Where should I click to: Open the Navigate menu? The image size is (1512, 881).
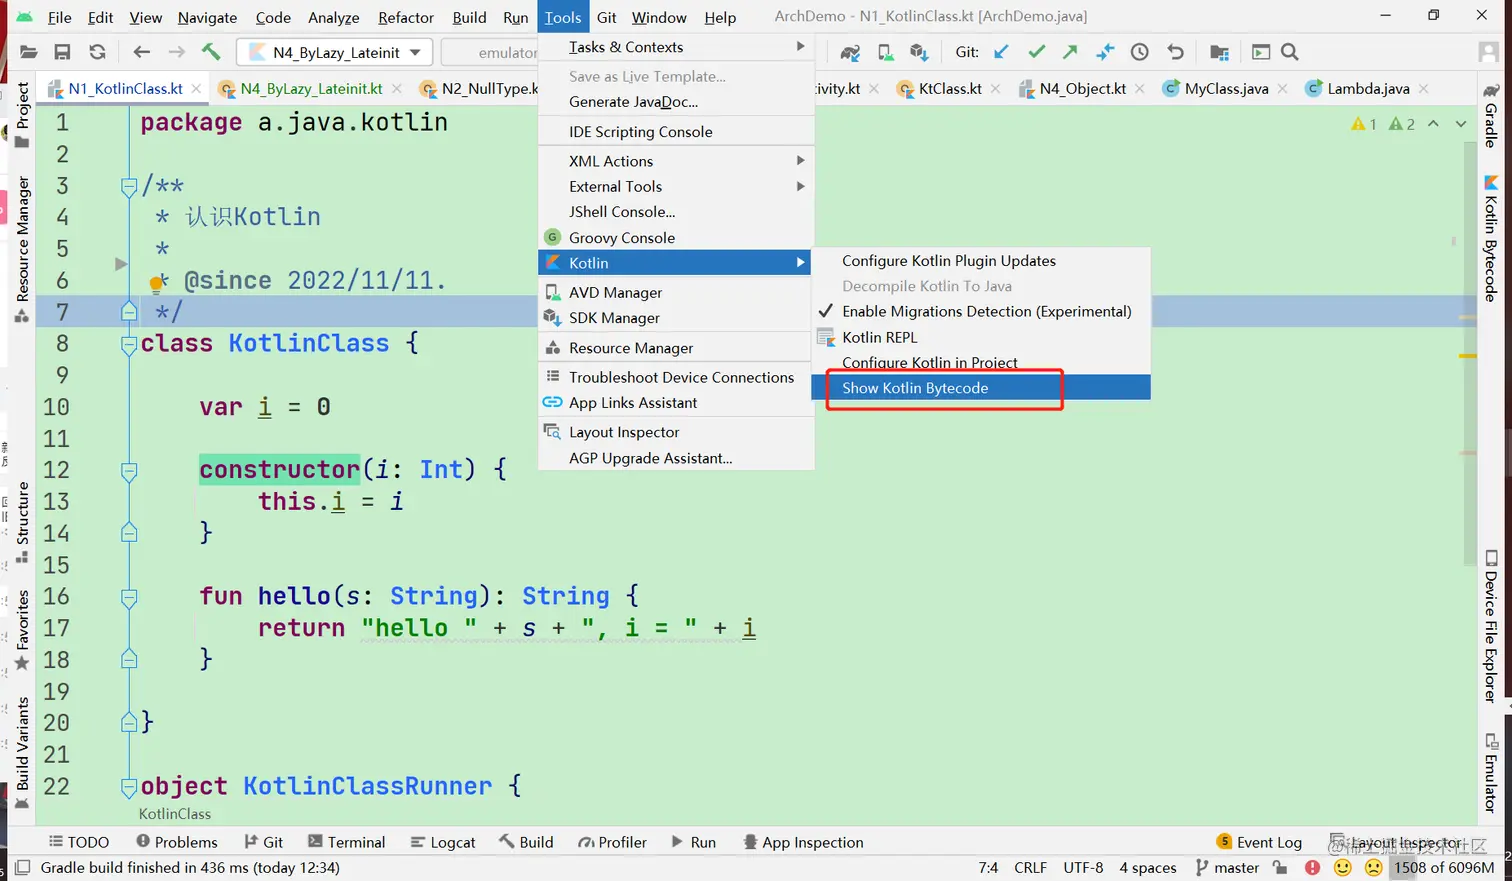click(207, 17)
